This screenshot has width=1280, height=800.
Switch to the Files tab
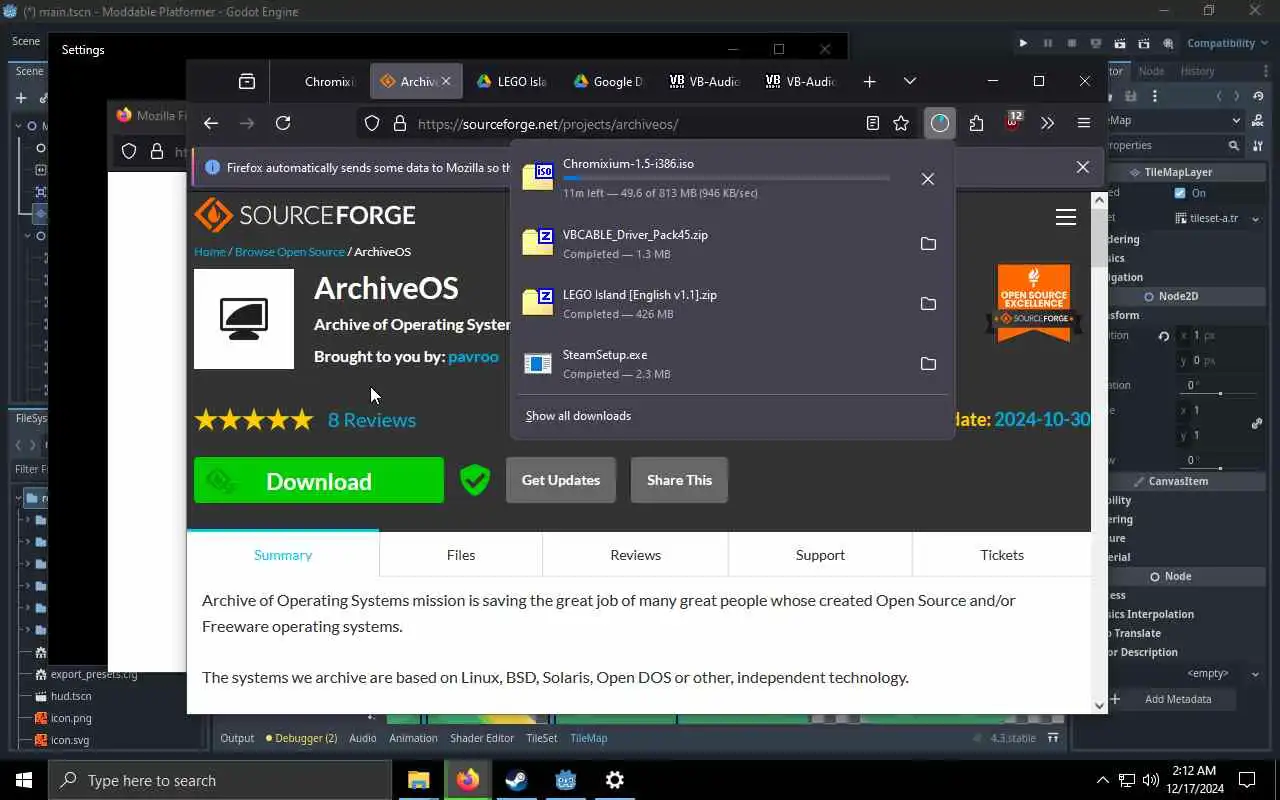click(461, 555)
